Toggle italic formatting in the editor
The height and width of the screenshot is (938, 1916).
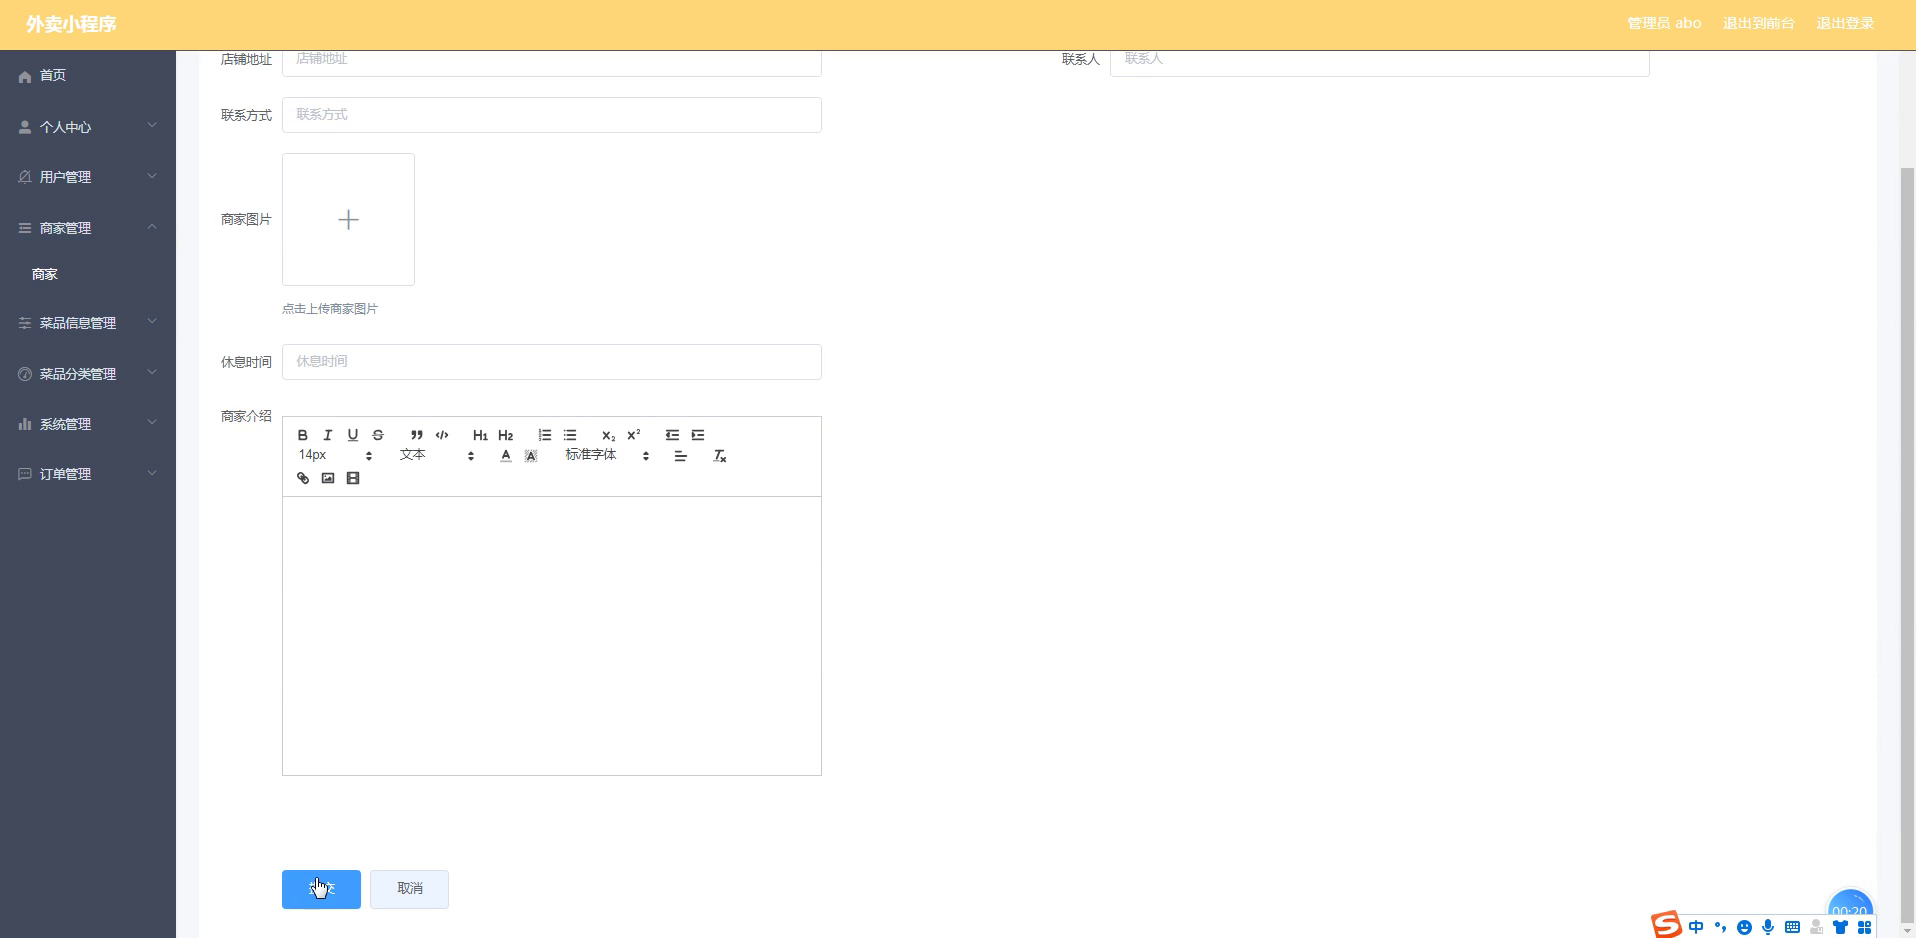point(327,435)
